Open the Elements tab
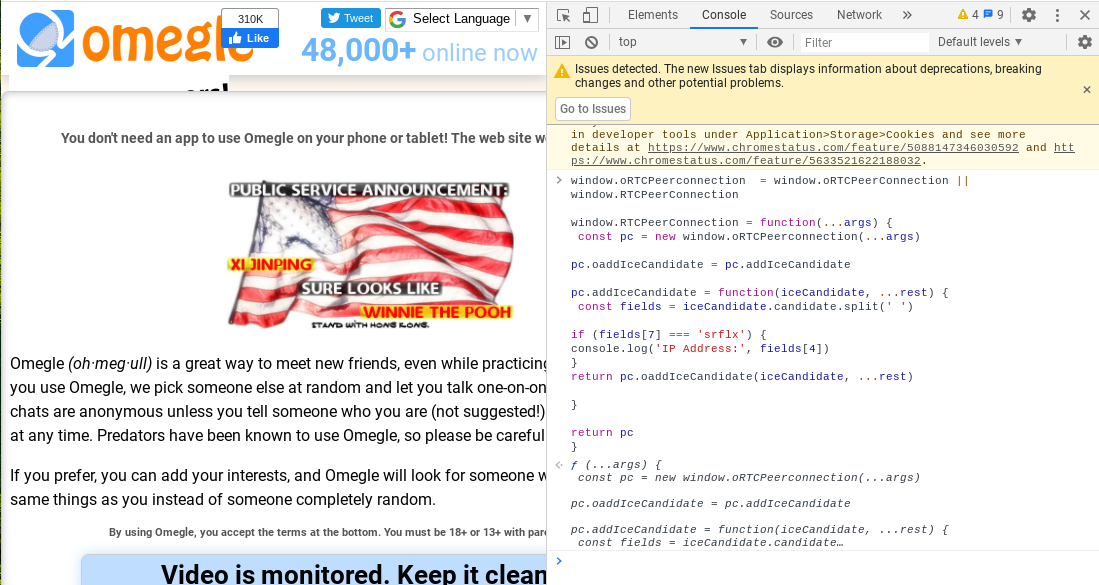 653,15
